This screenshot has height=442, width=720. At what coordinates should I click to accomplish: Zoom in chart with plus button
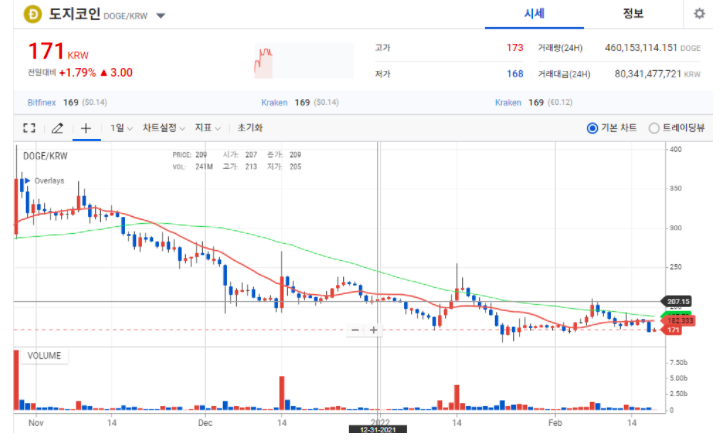coord(374,330)
